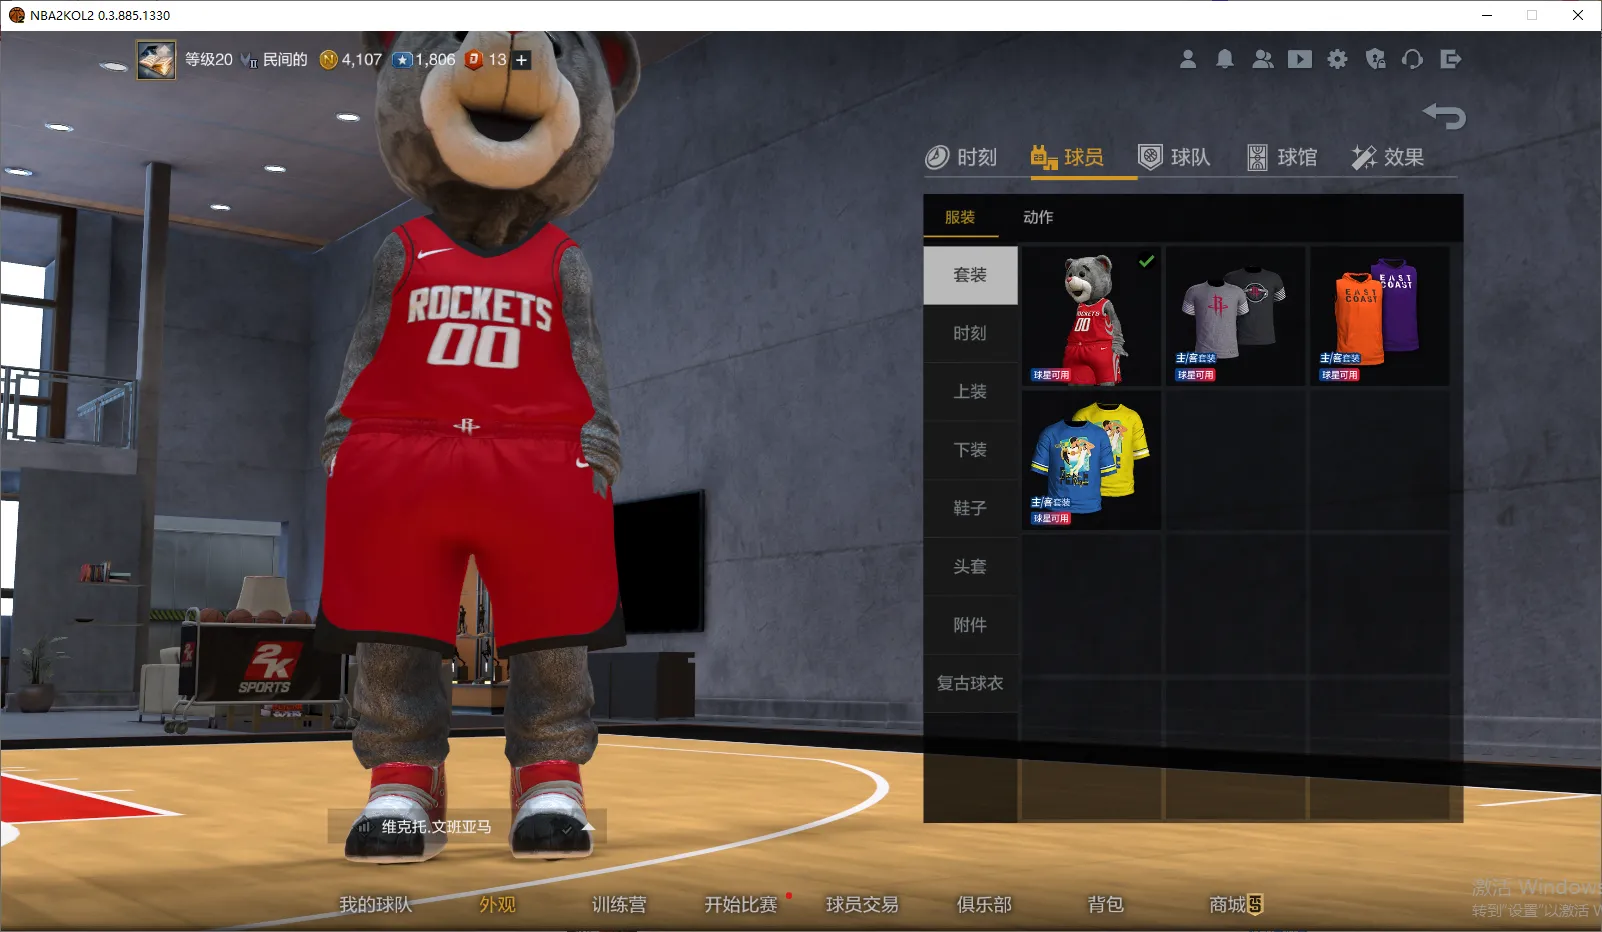
Task: Select the 服装 sub-tab
Action: [960, 217]
